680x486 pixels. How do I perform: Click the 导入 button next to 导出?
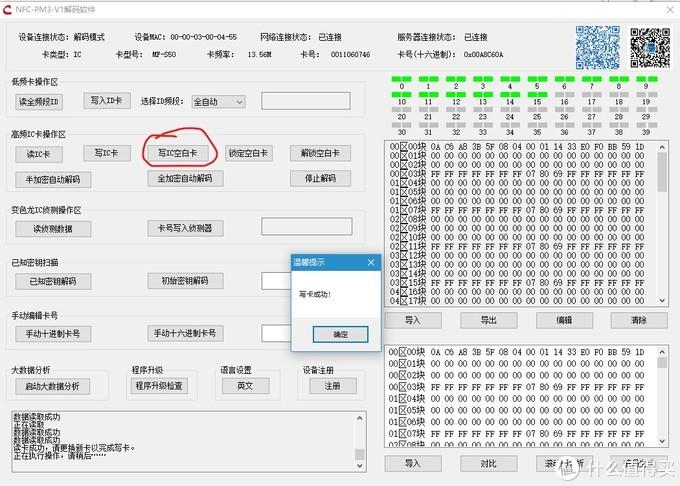coord(413,320)
